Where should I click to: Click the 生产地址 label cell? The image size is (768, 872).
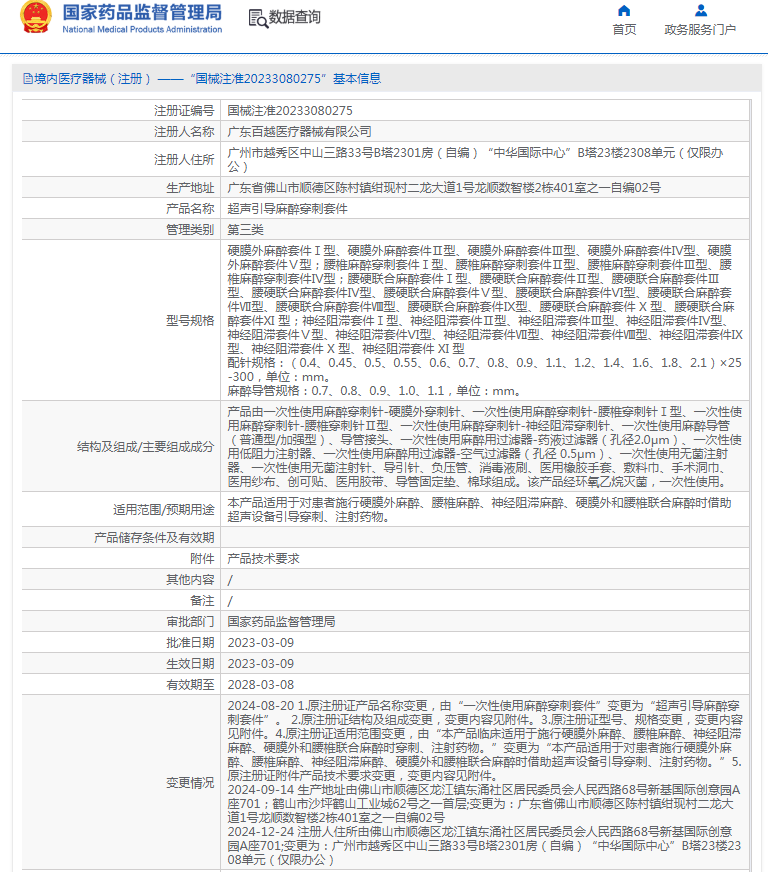pyautogui.click(x=121, y=188)
